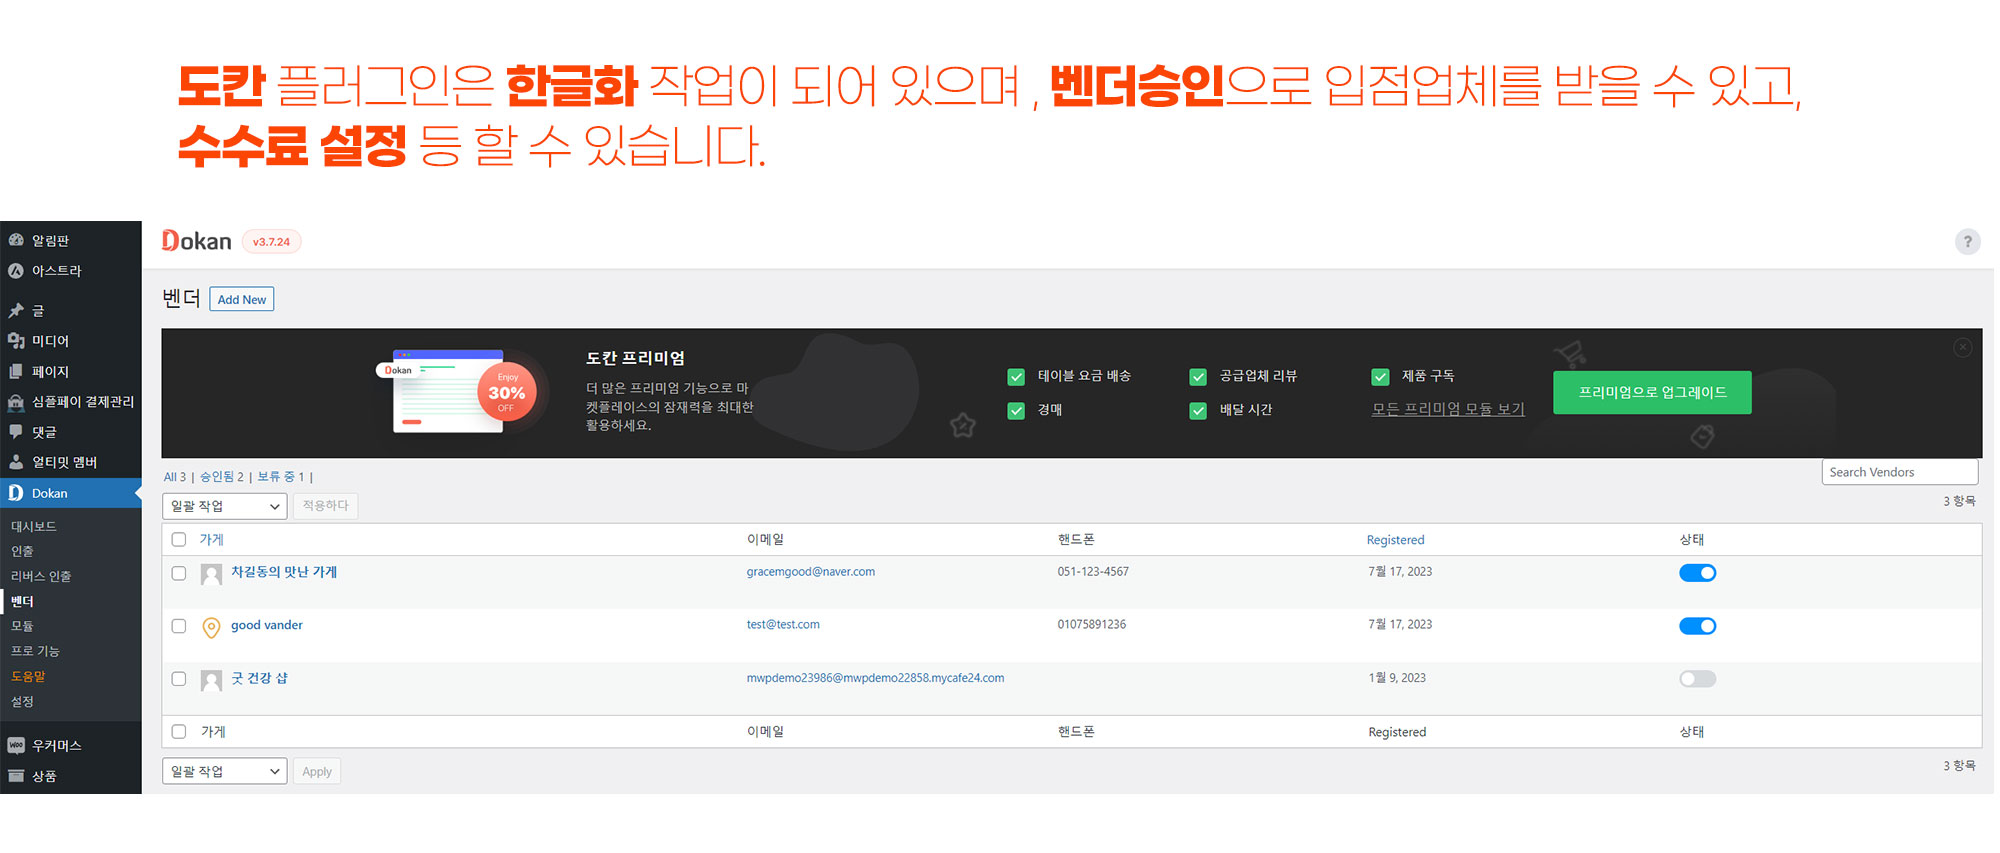Open 설정 in the Dokan submenu
The height and width of the screenshot is (853, 2000).
22,701
